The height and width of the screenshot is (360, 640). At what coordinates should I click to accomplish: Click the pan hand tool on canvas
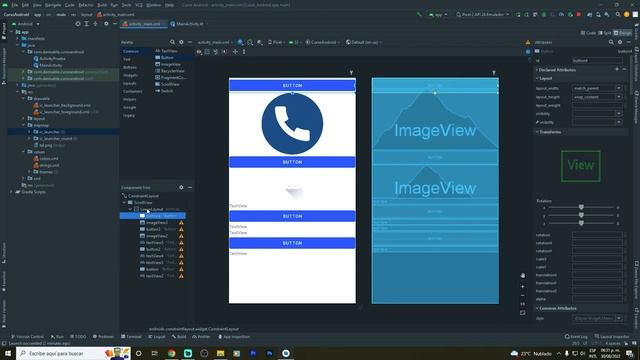[x=523, y=276]
